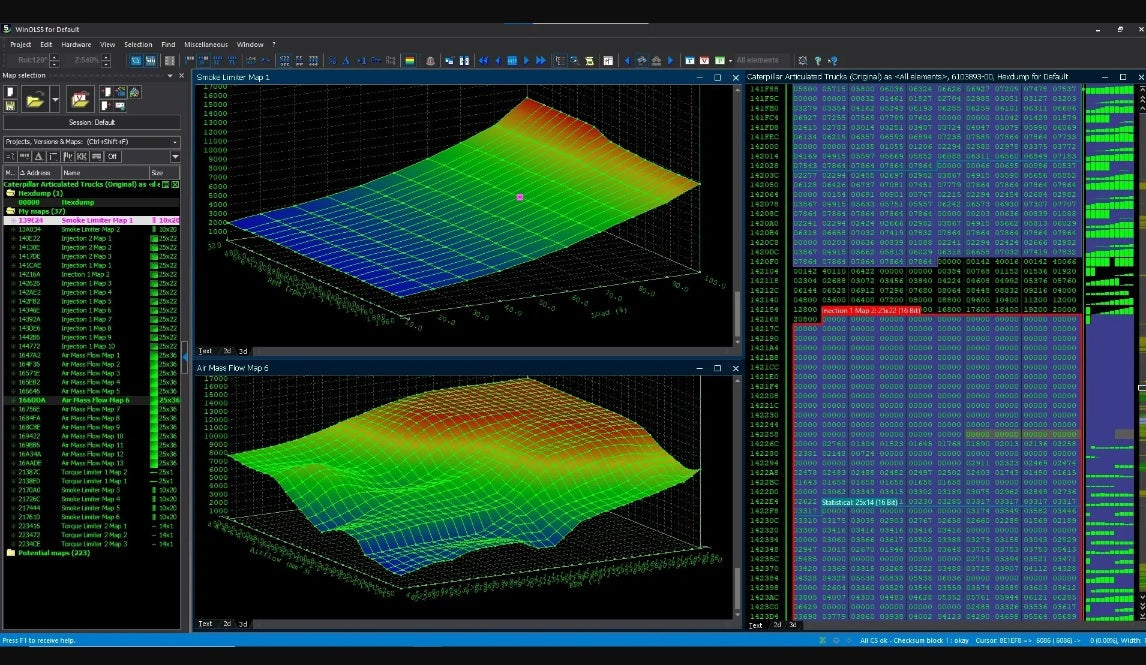Click the color spectrum toolbar icon
The height and width of the screenshot is (665, 1146).
[408, 60]
